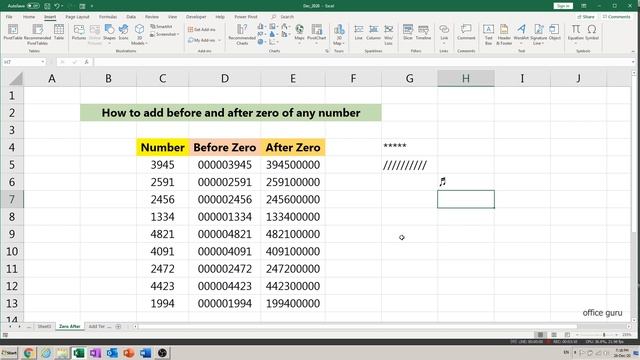Insert Icons from the ribbon
The height and width of the screenshot is (360, 640).
(123, 32)
